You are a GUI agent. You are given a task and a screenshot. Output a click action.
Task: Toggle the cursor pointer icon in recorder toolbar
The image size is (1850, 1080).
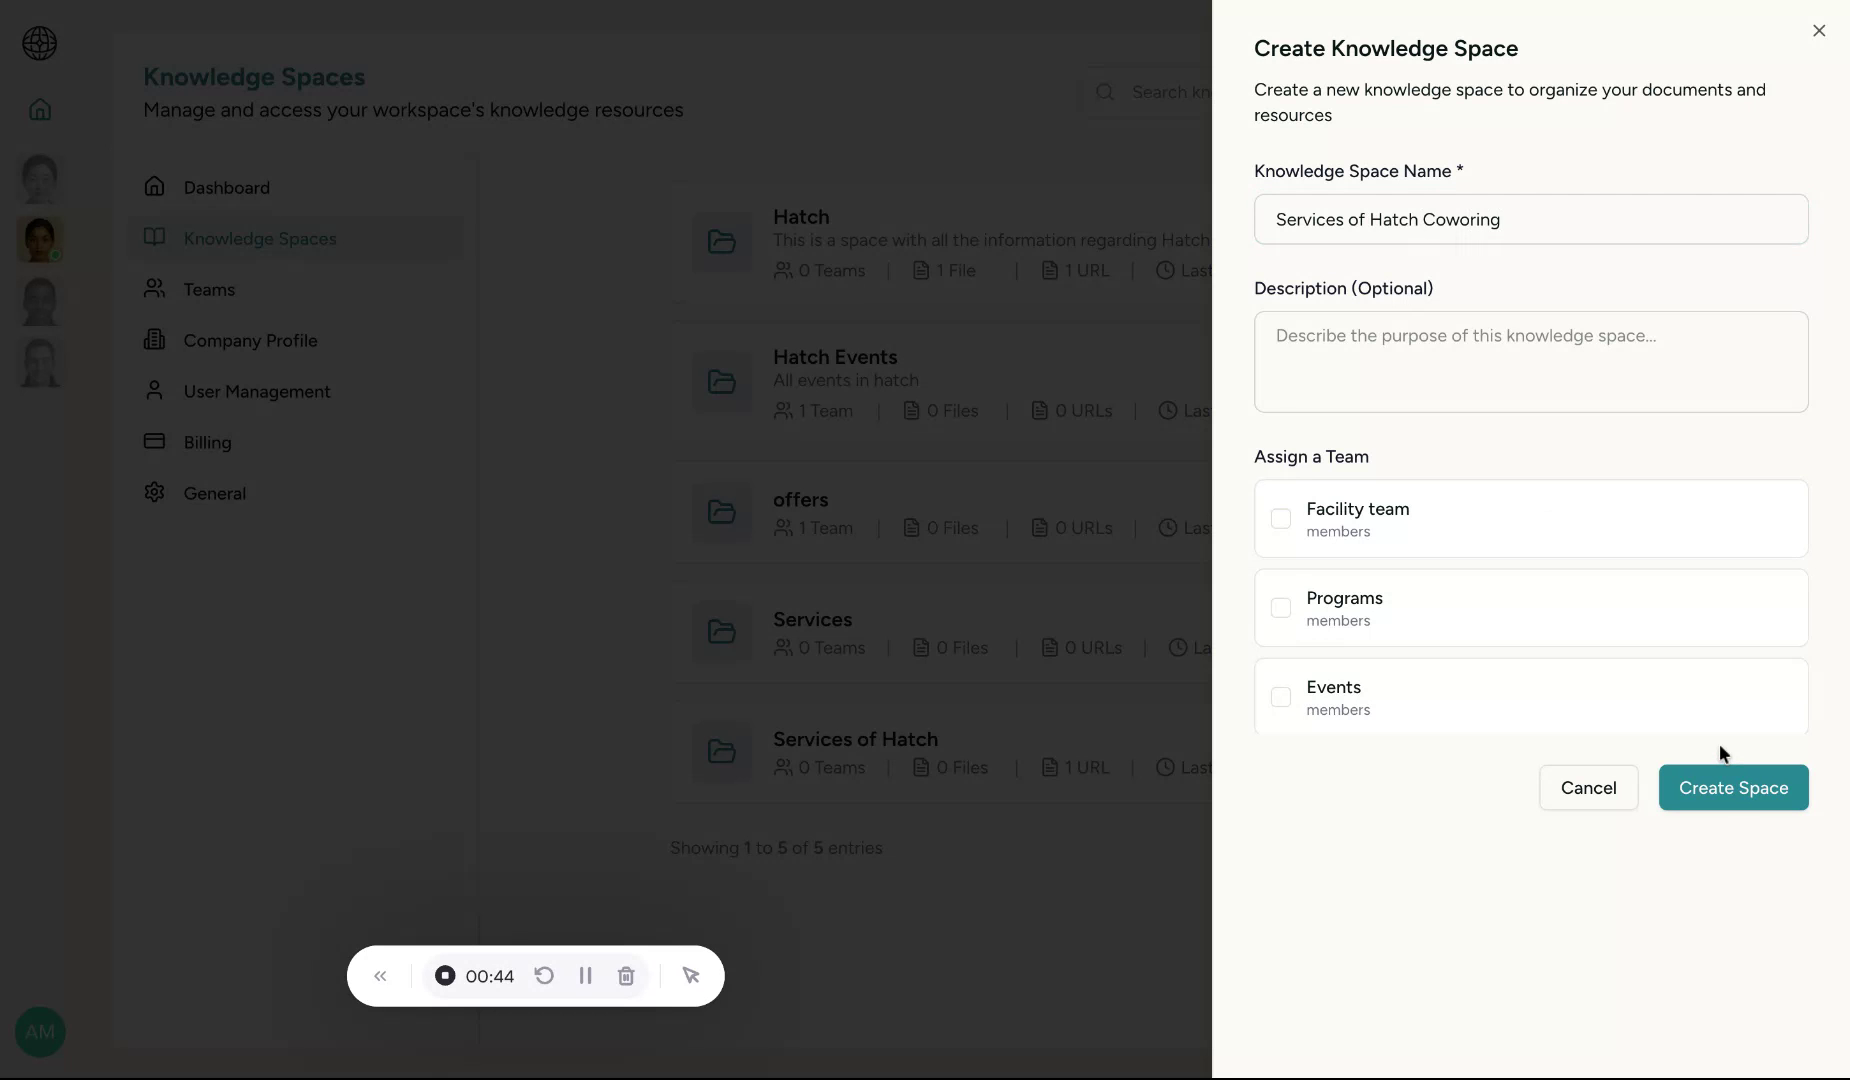(691, 976)
